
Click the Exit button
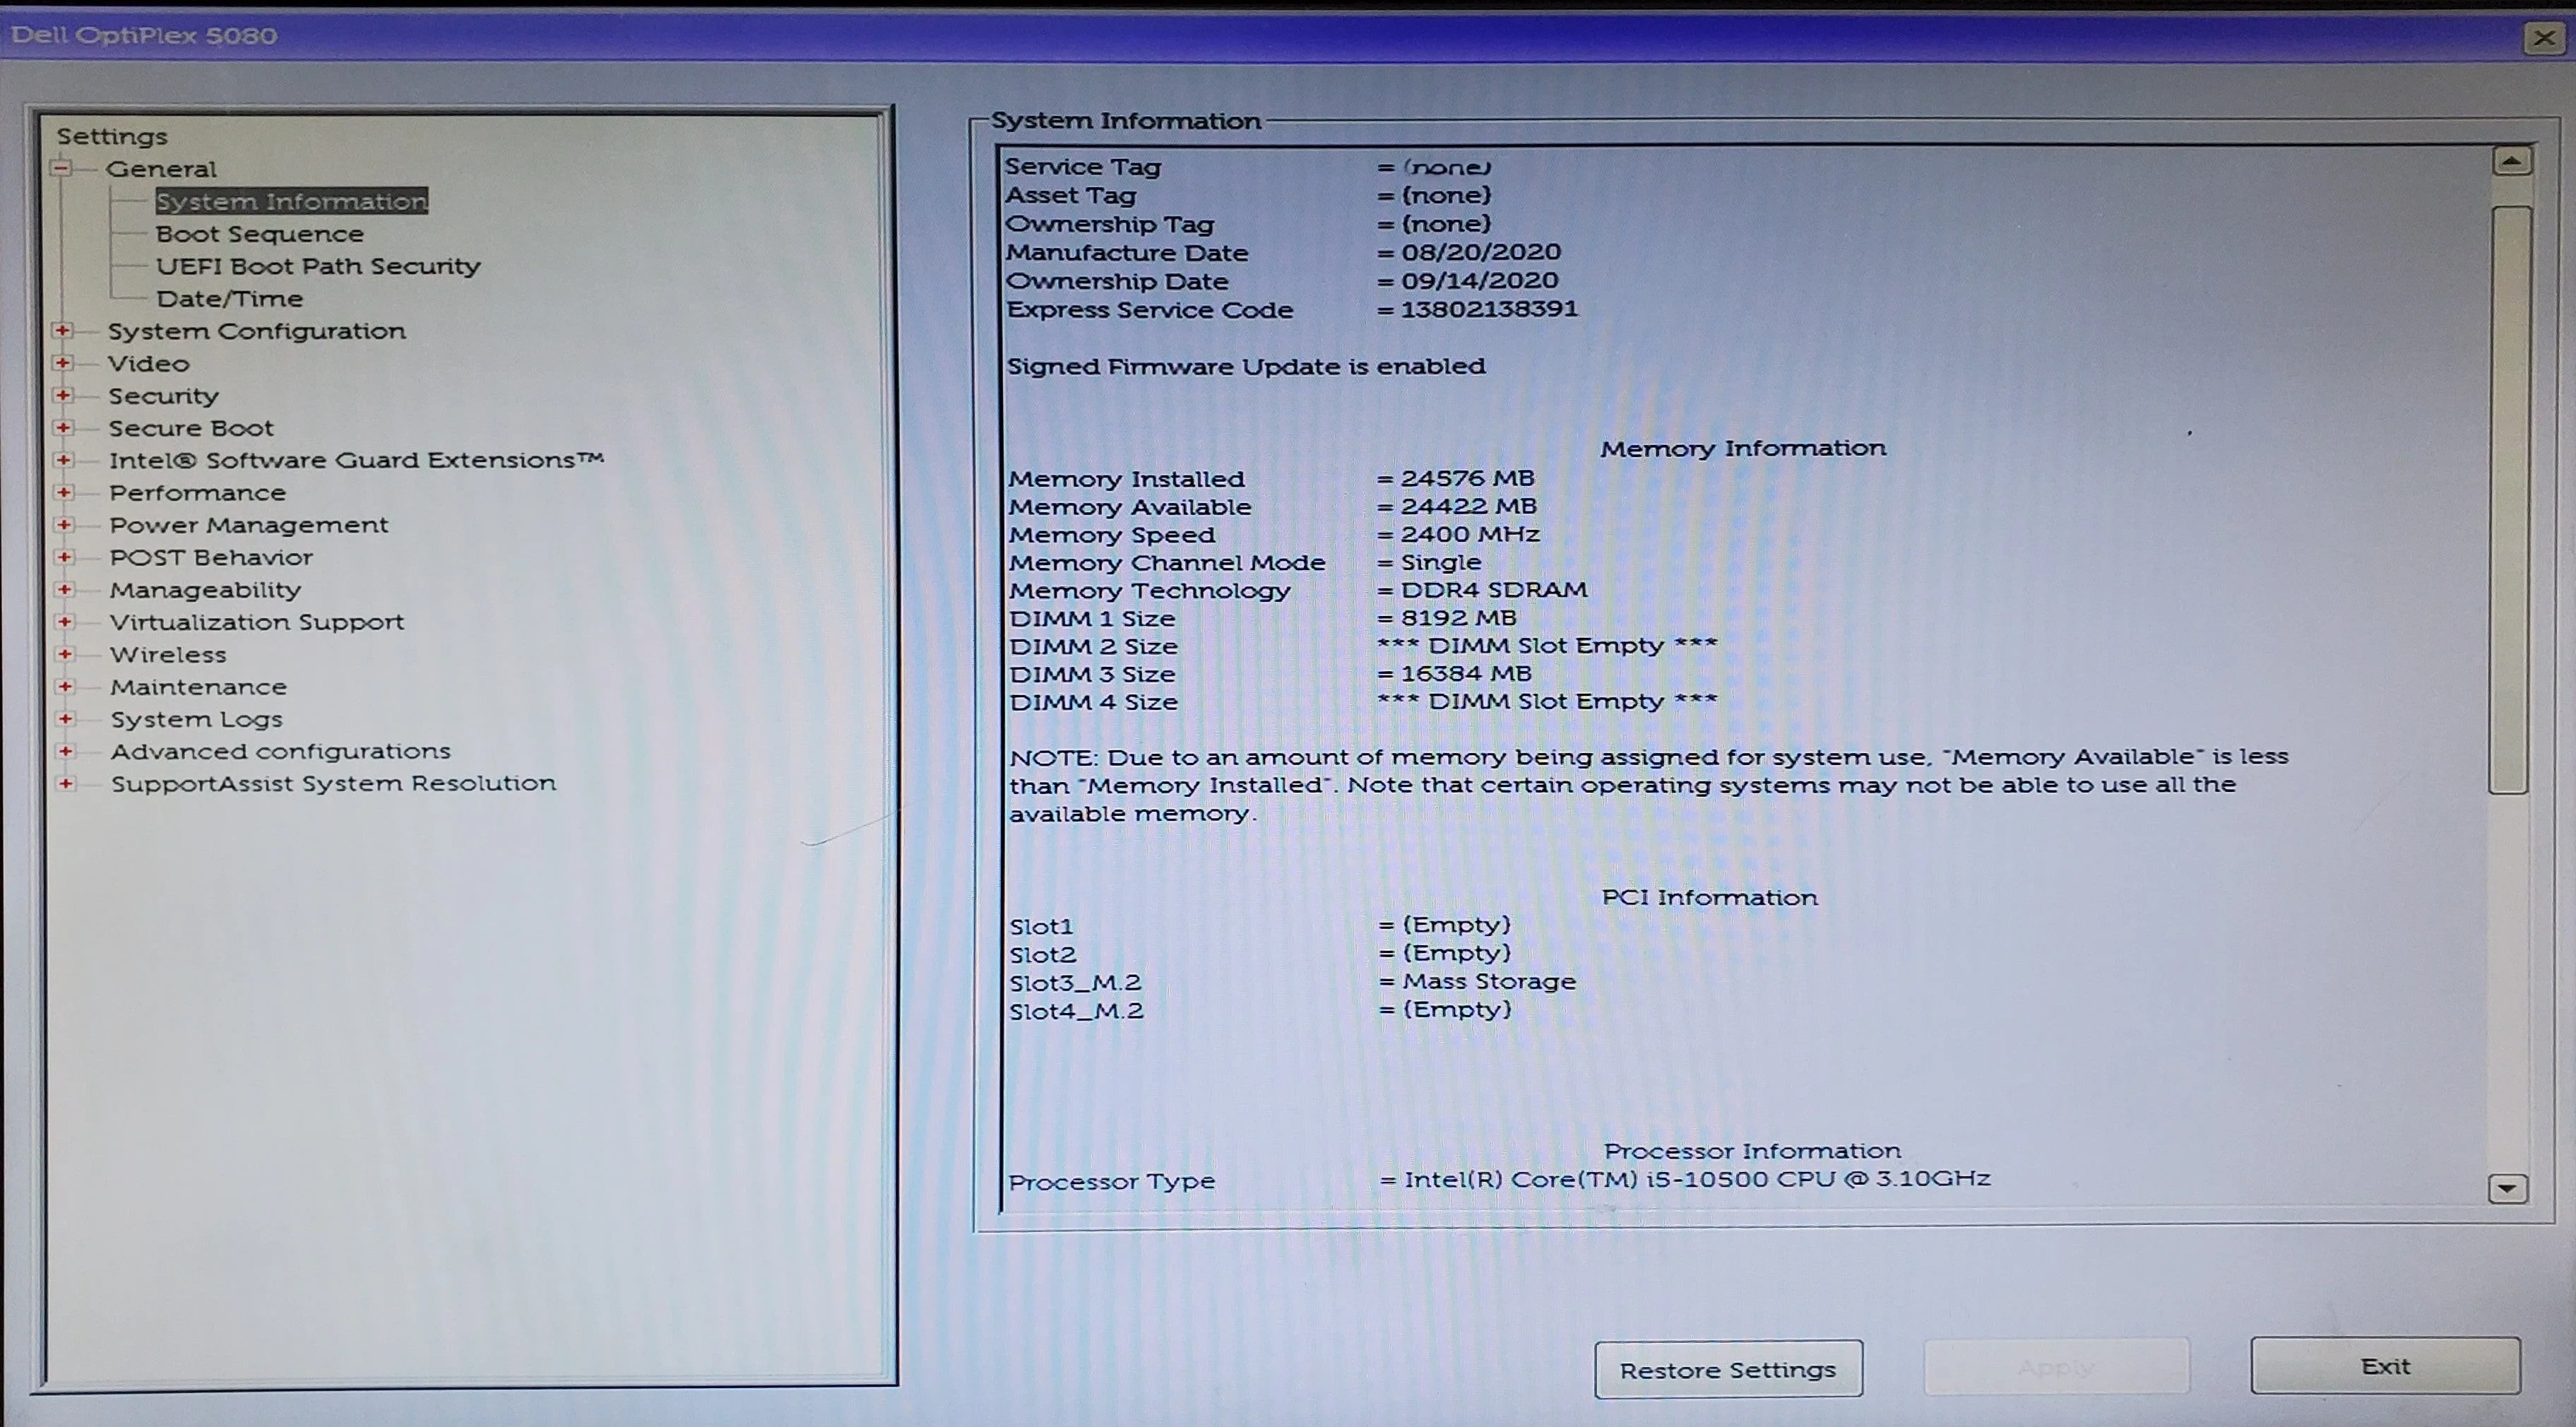[x=2385, y=1365]
